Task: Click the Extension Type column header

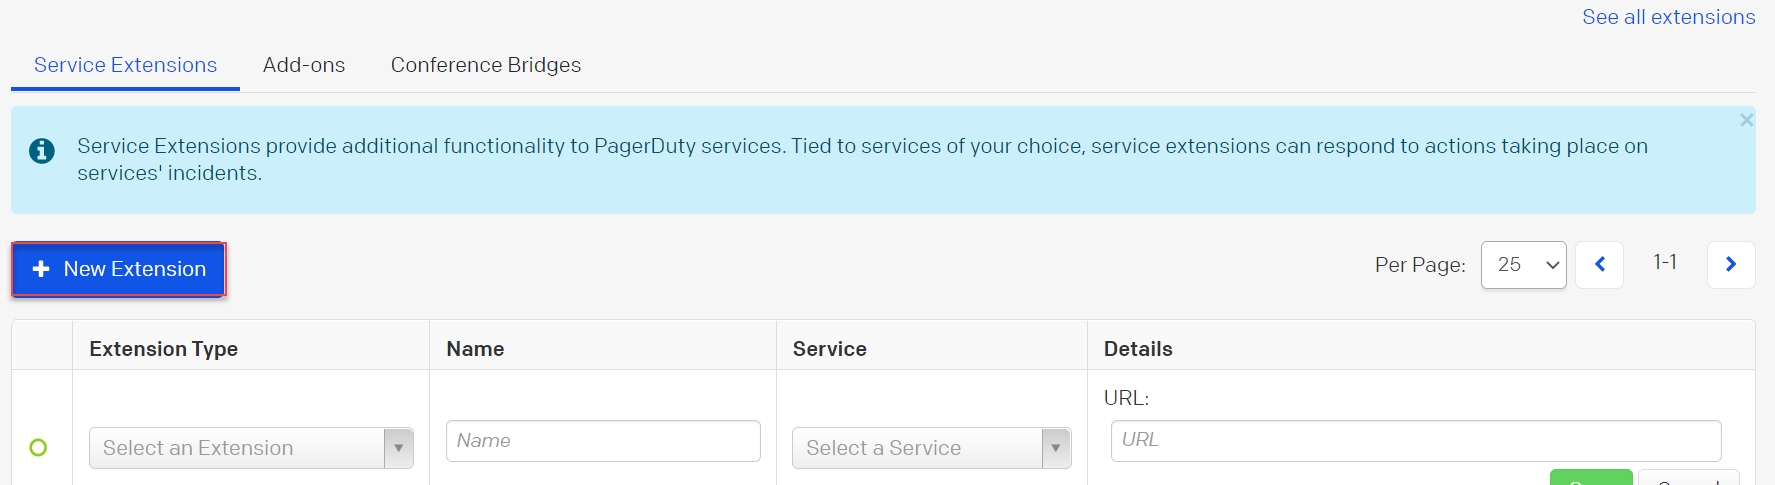Action: (x=164, y=349)
